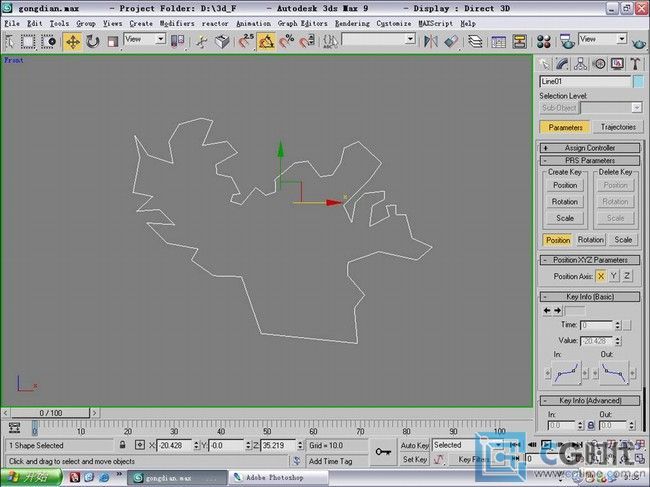Switch to the Hierarchy panel icon
Screen dimensions: 650x487
(x=582, y=63)
